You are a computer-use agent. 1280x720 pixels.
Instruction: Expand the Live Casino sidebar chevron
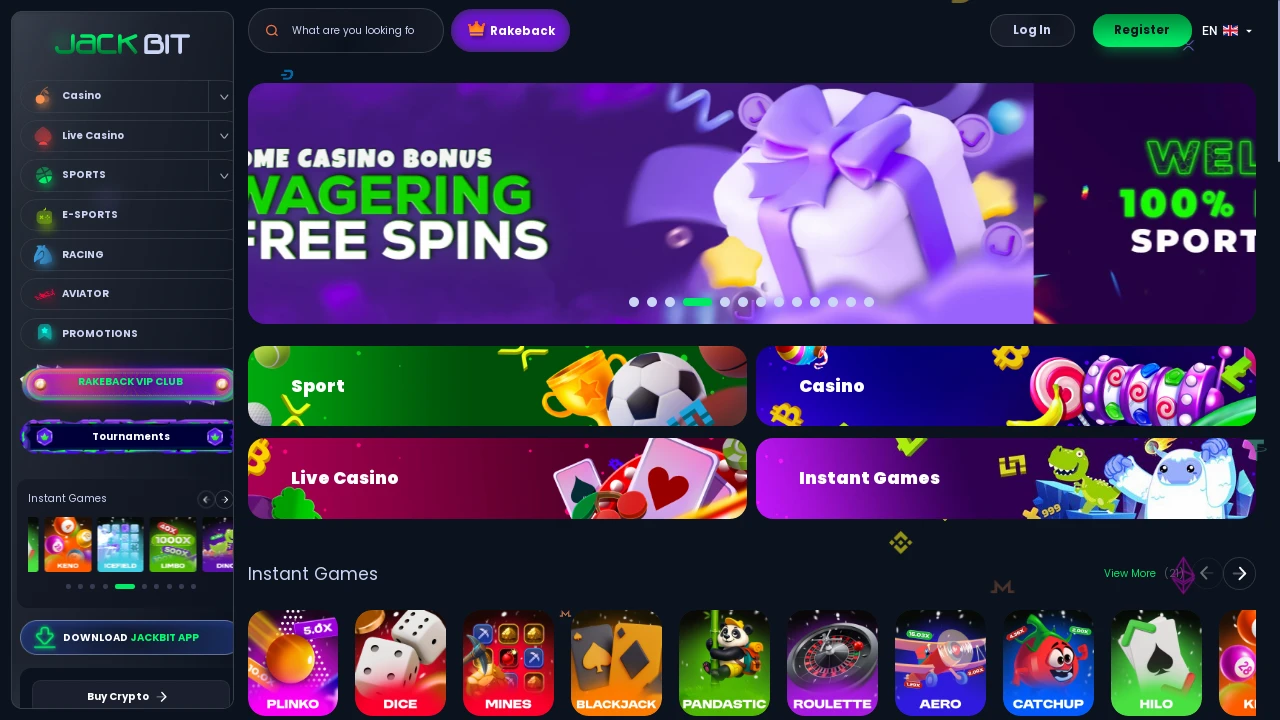pos(223,136)
